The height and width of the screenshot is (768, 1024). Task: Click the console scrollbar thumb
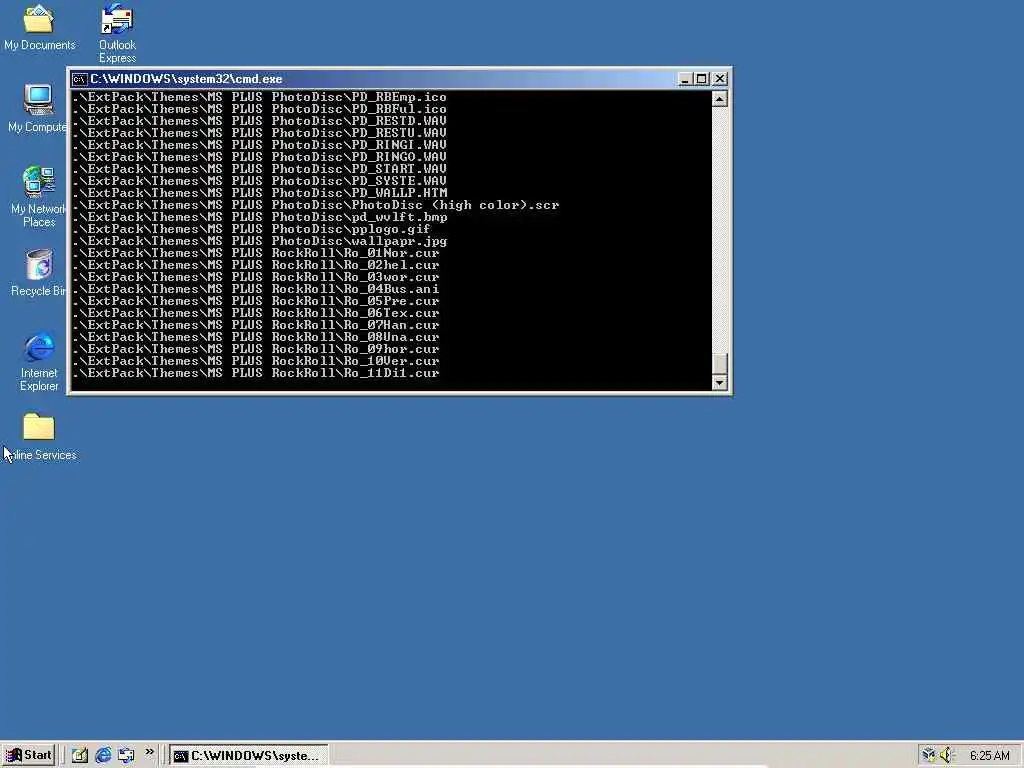(x=720, y=364)
